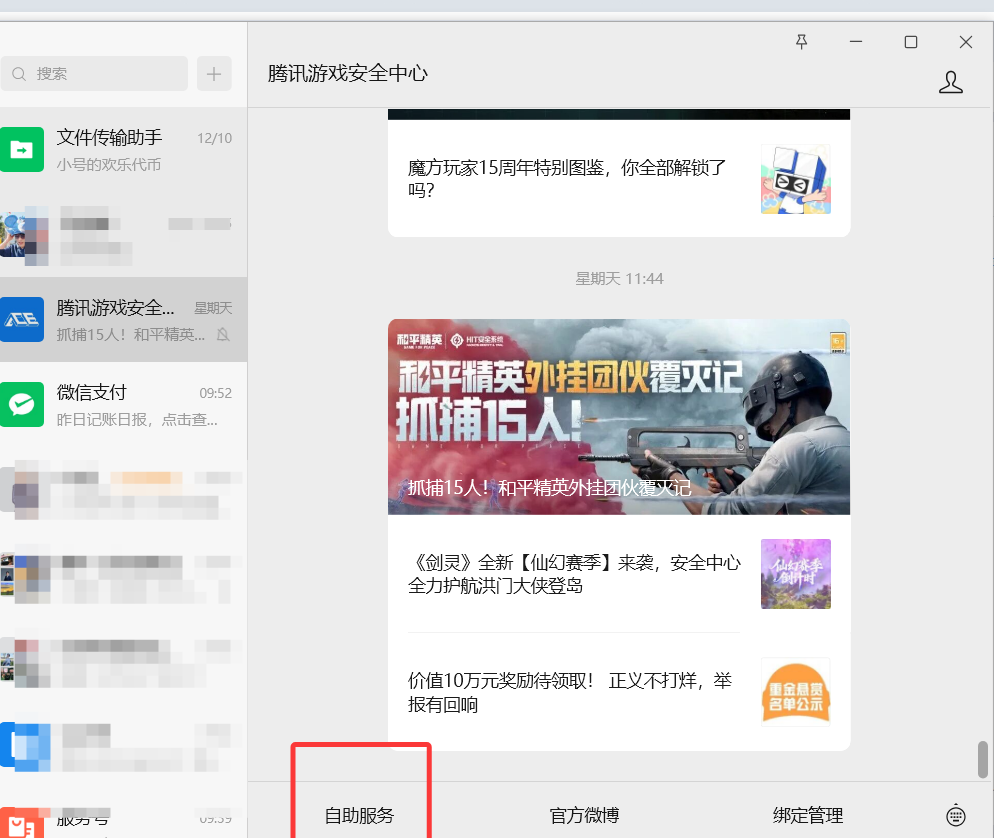Open the account profile icon
The image size is (994, 838).
point(950,82)
